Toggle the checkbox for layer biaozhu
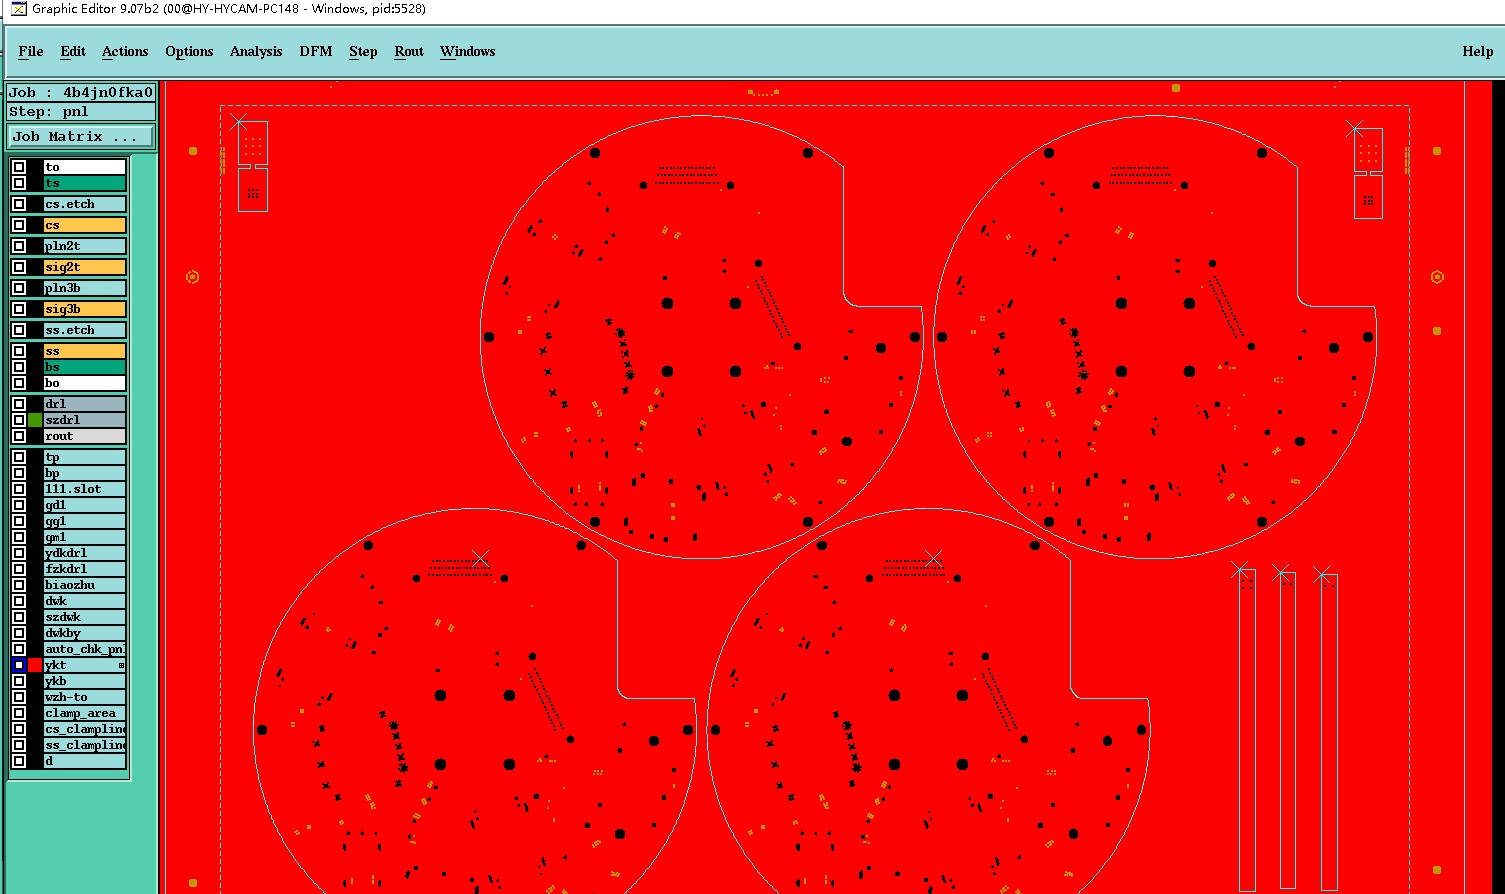 [x=19, y=585]
